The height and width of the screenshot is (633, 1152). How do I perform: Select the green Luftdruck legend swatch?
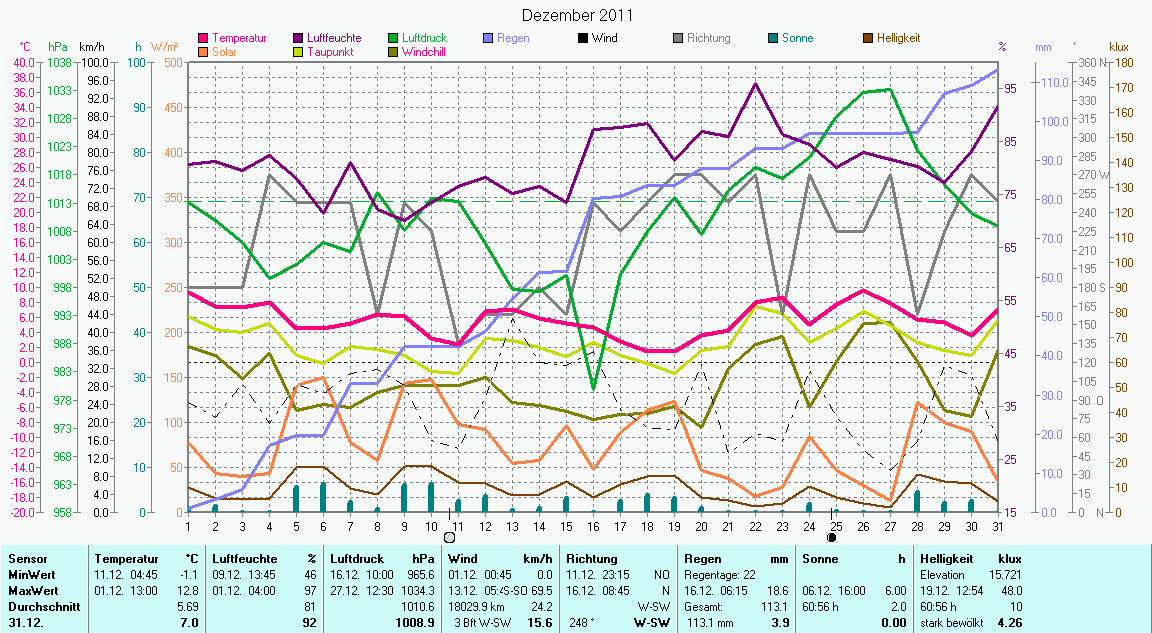pos(395,39)
